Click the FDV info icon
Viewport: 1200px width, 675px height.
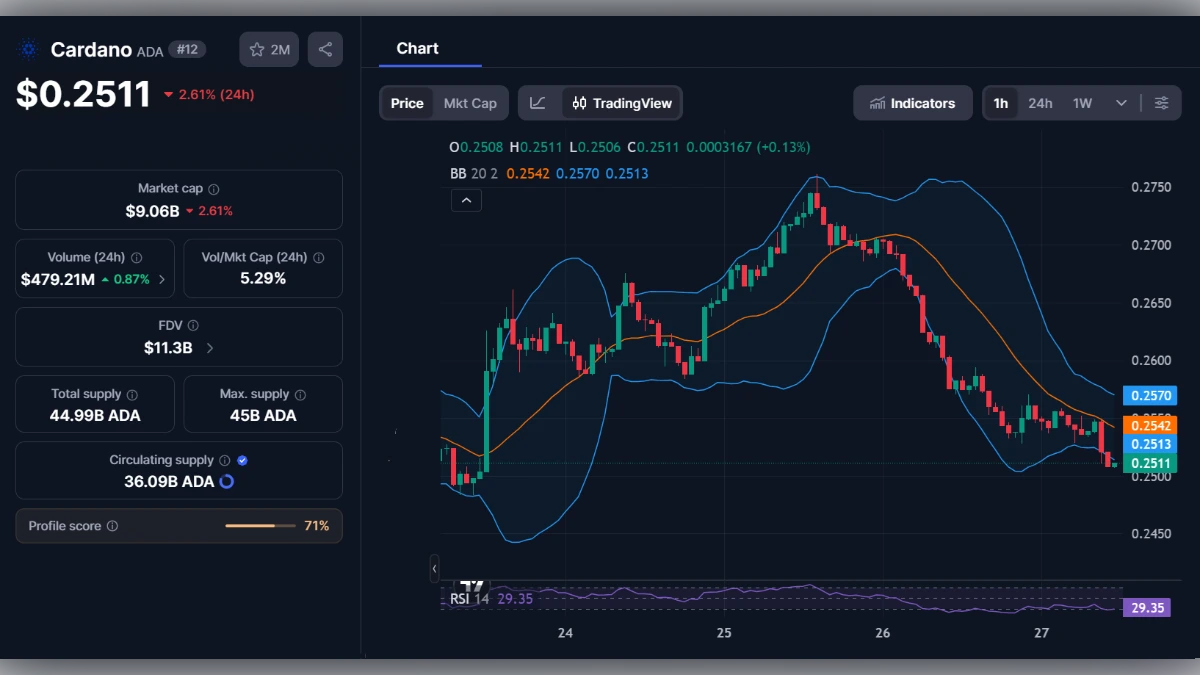point(194,325)
